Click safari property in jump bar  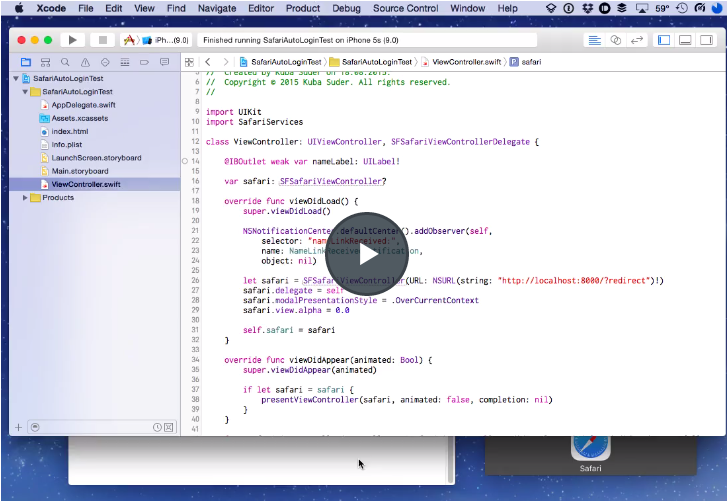click(x=525, y=62)
